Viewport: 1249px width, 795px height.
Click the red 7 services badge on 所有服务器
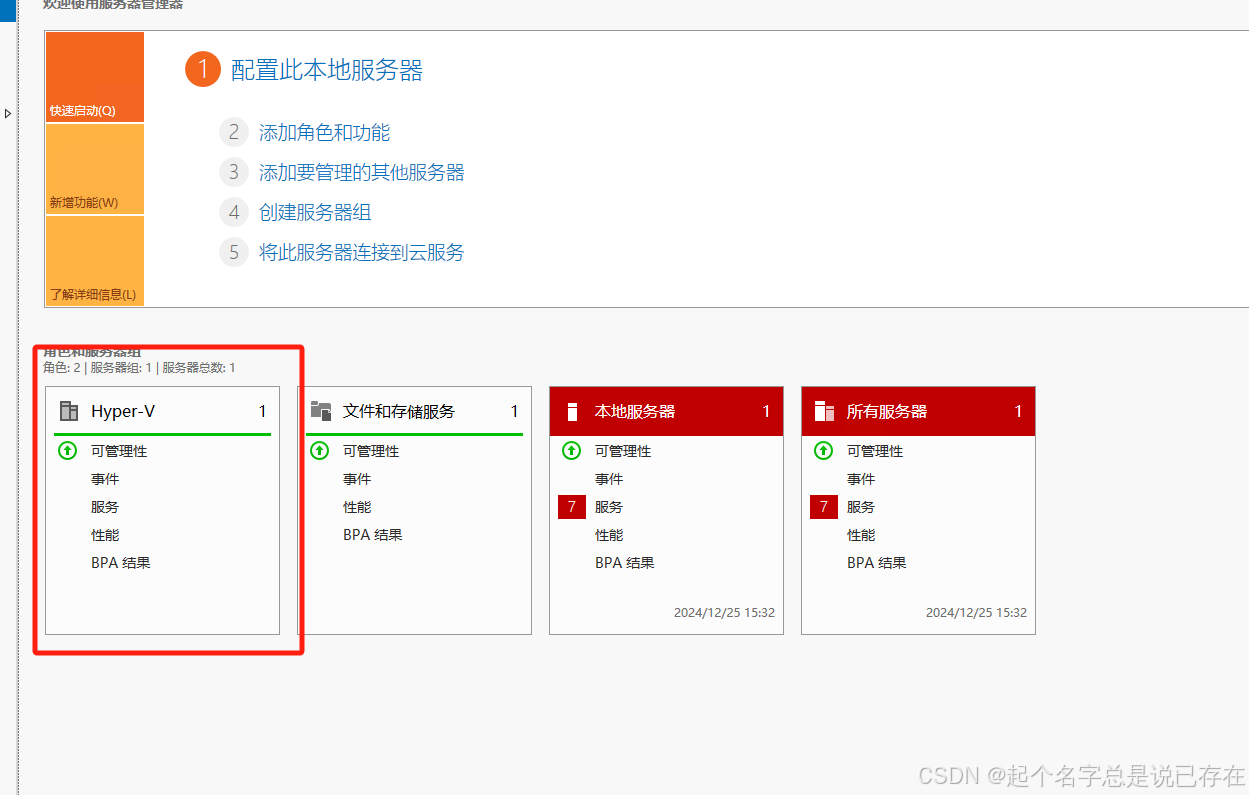(x=823, y=507)
